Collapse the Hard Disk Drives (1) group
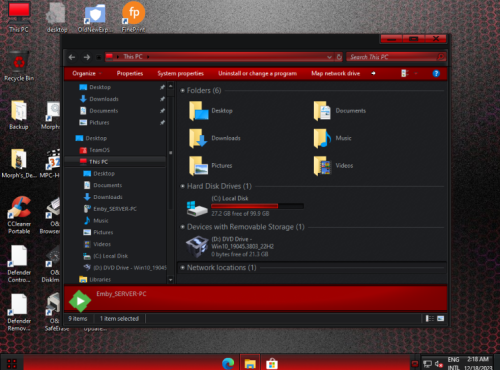The image size is (500, 370). [183, 186]
